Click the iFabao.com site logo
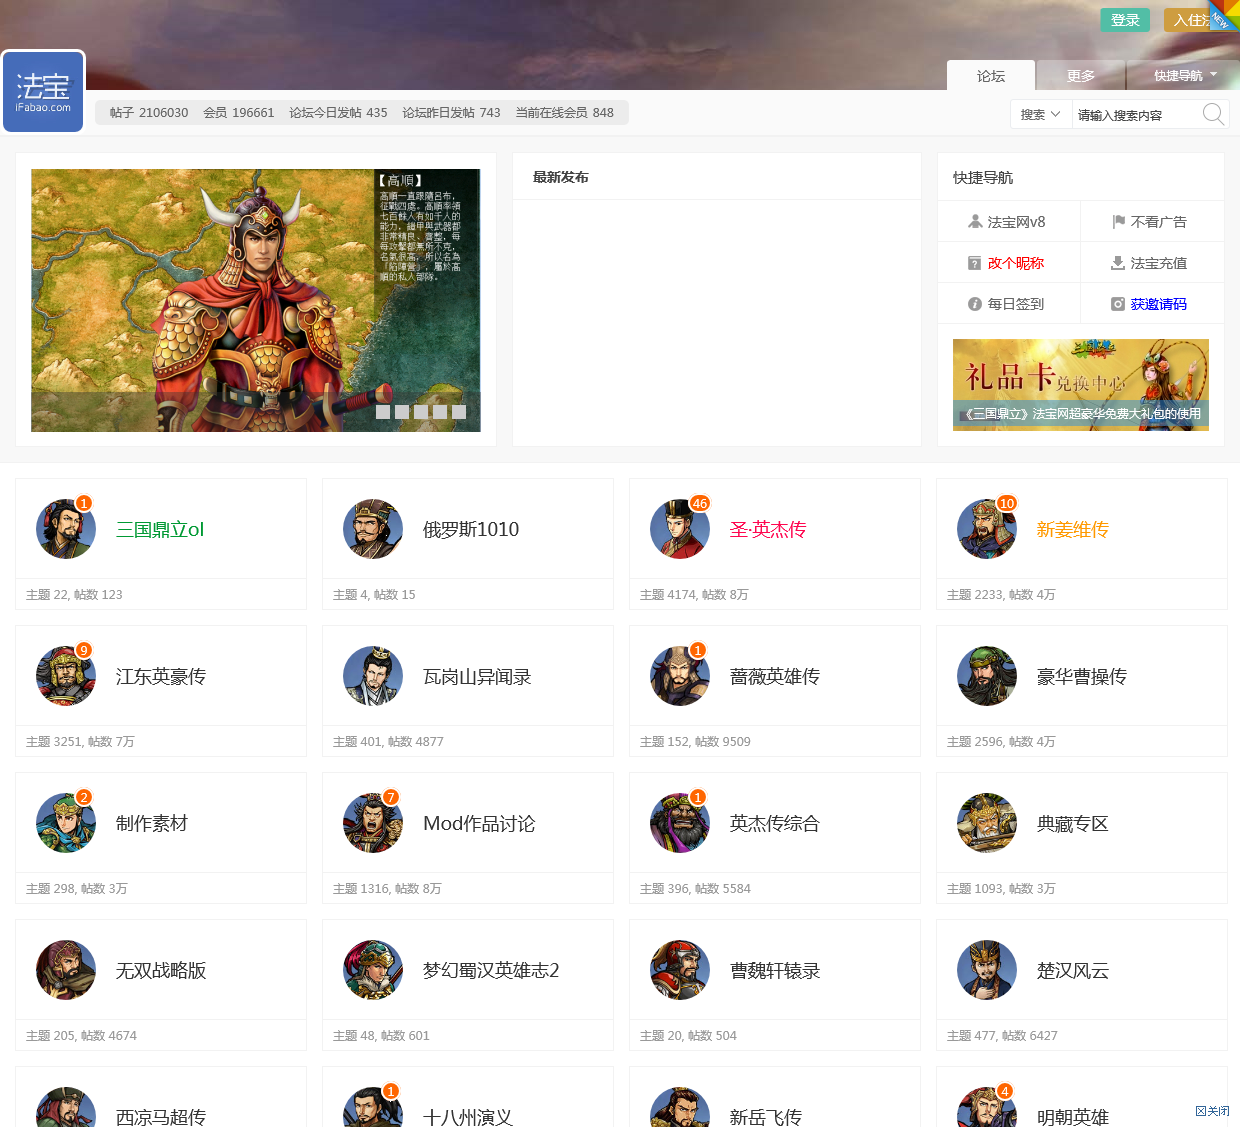Screen dimensions: 1240x1127 click(x=43, y=92)
